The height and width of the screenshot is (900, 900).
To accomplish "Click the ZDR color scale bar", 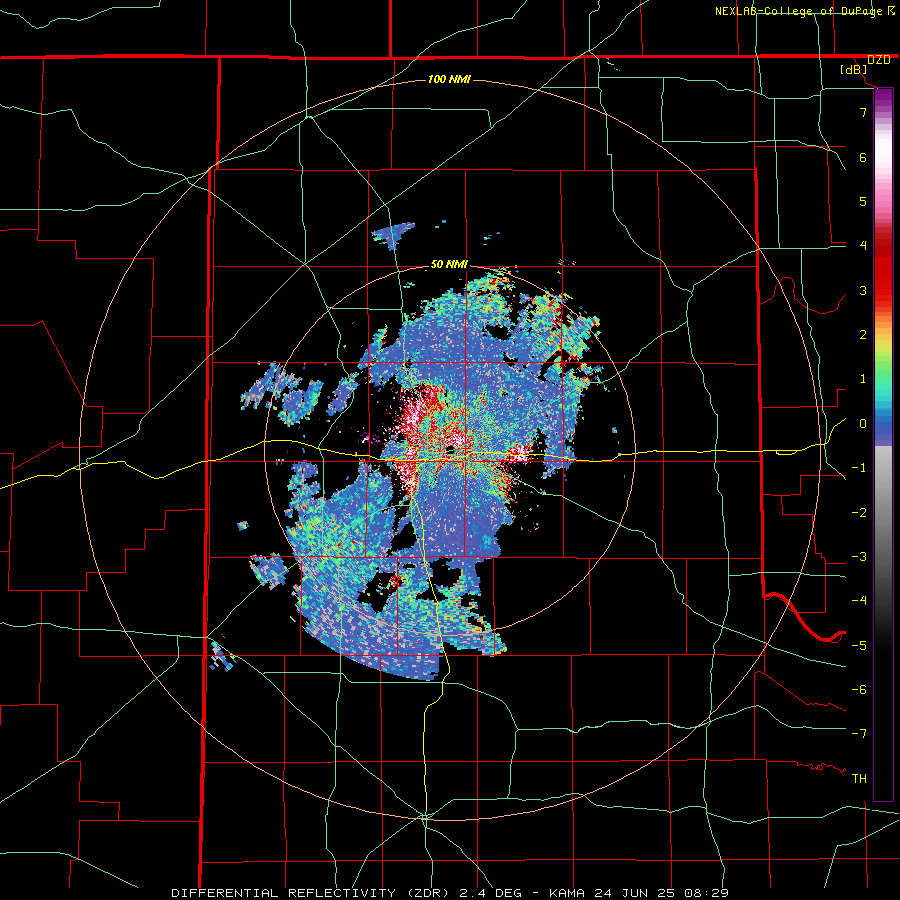I will tap(883, 444).
